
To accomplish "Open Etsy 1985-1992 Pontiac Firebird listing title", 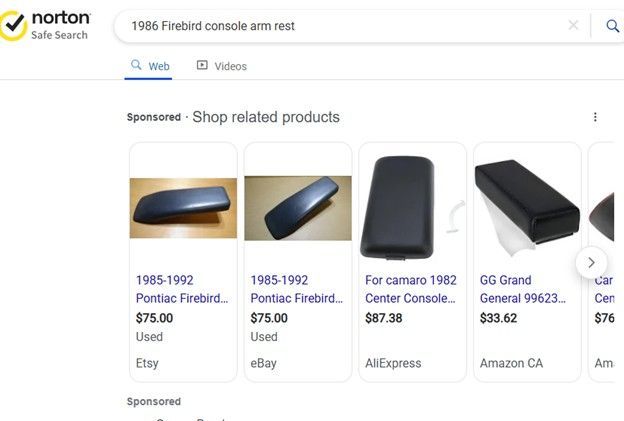I will point(182,289).
